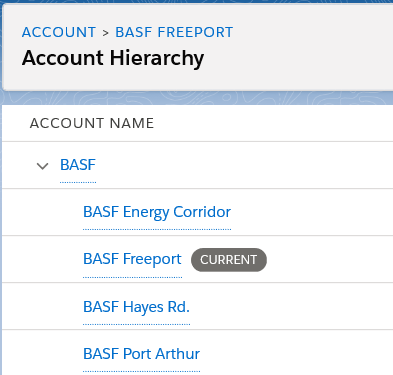Screen dimensions: 393x375
Task: Open the BASF Freeport account link
Action: click(132, 259)
